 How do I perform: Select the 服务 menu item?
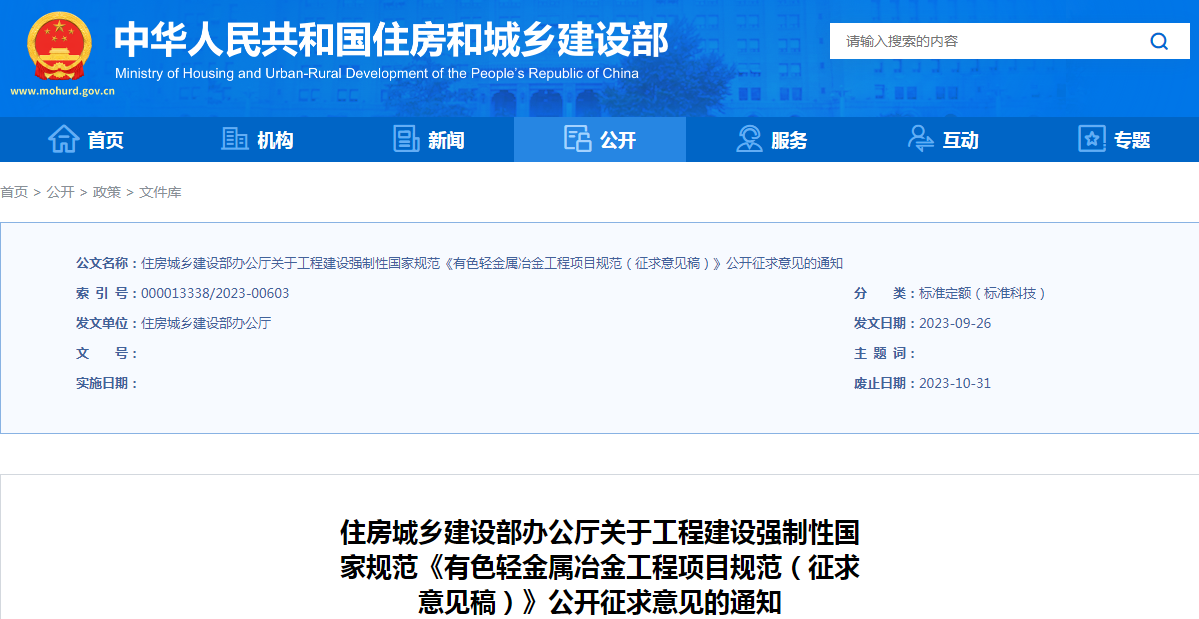(x=789, y=141)
